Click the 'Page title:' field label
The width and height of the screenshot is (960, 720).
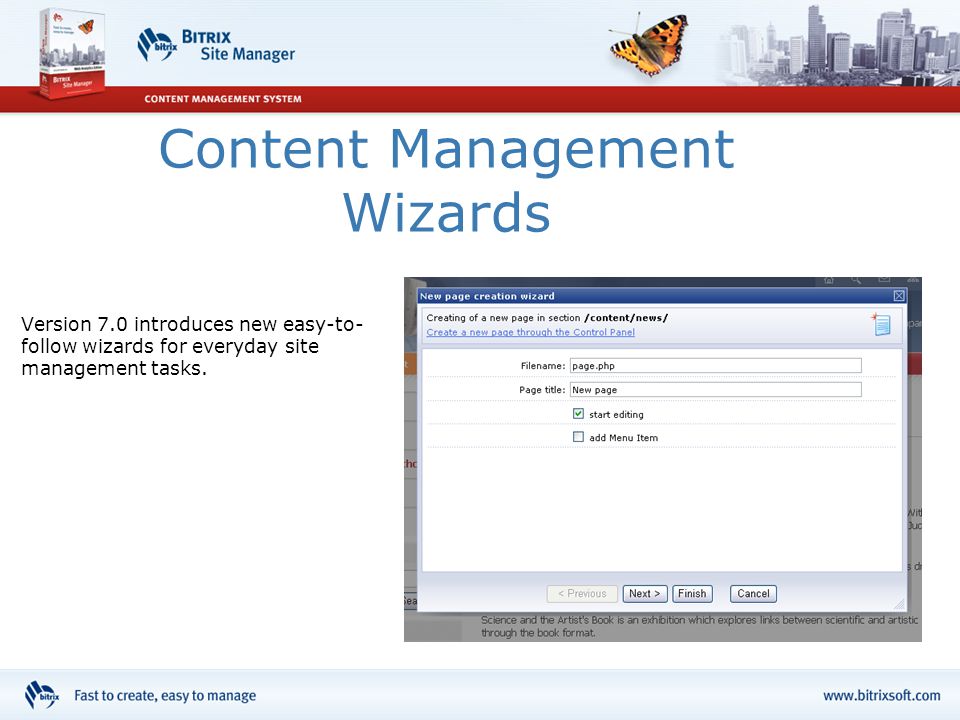(x=542, y=389)
